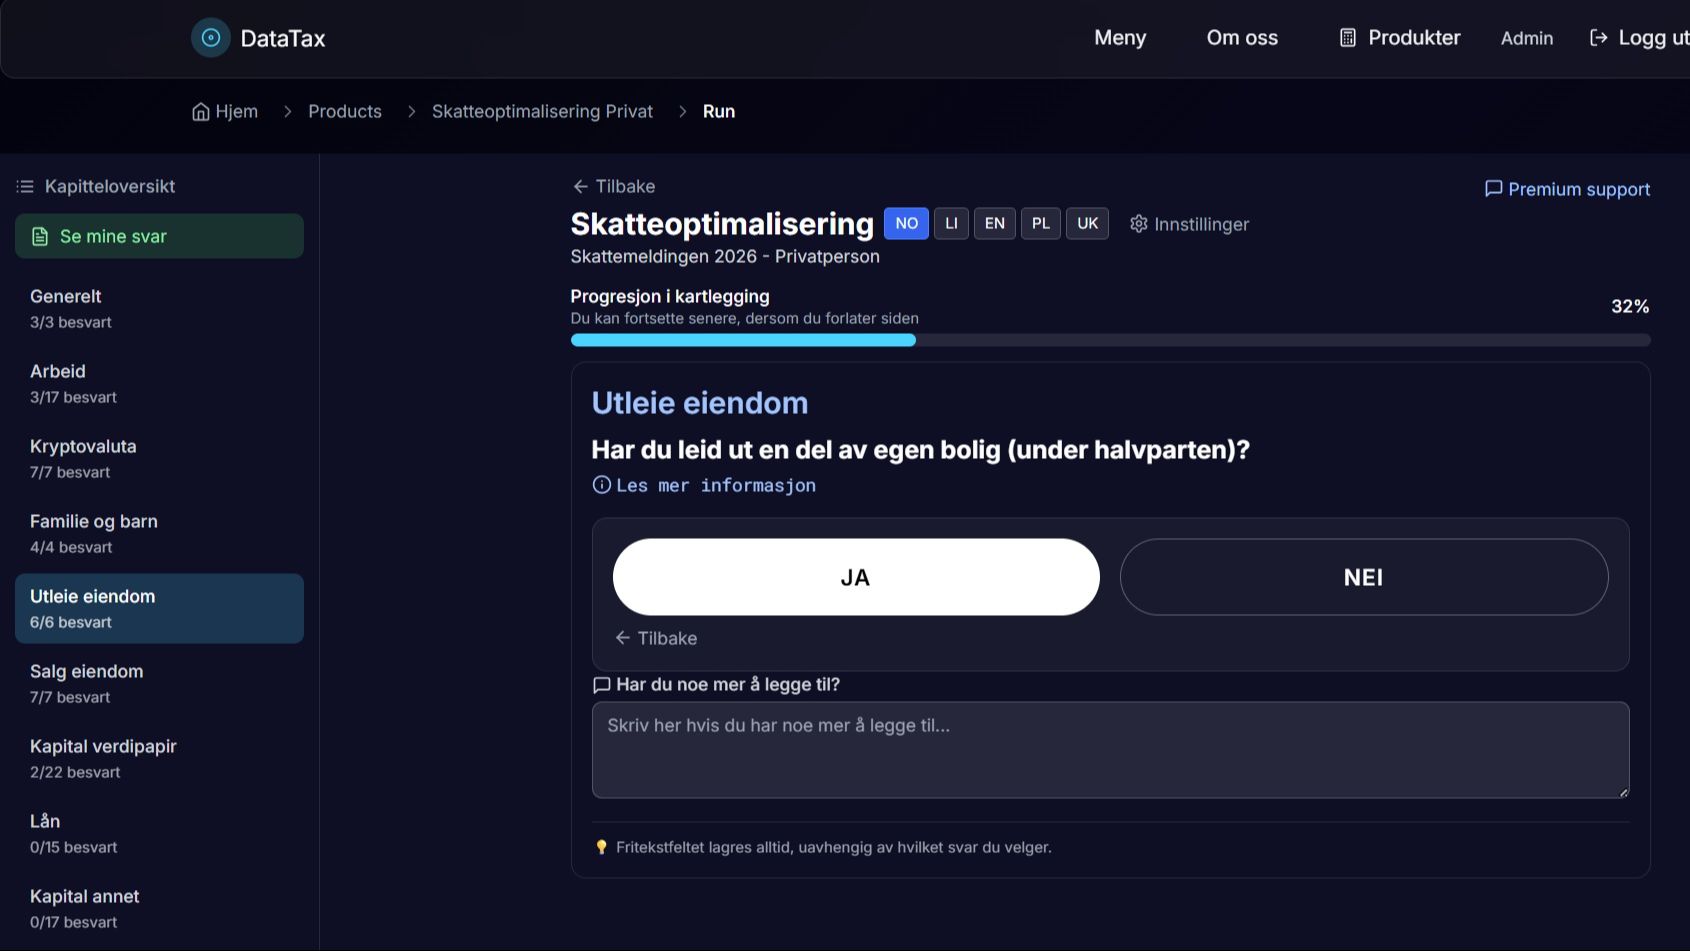The width and height of the screenshot is (1690, 951).
Task: Open Innstillinger via the gear icon
Action: [1139, 224]
